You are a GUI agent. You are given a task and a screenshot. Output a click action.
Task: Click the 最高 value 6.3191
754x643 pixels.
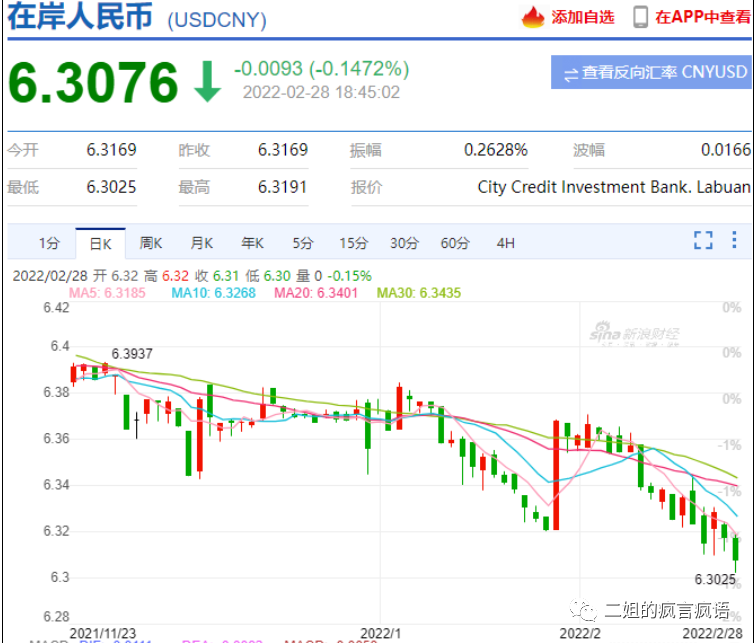coord(282,187)
